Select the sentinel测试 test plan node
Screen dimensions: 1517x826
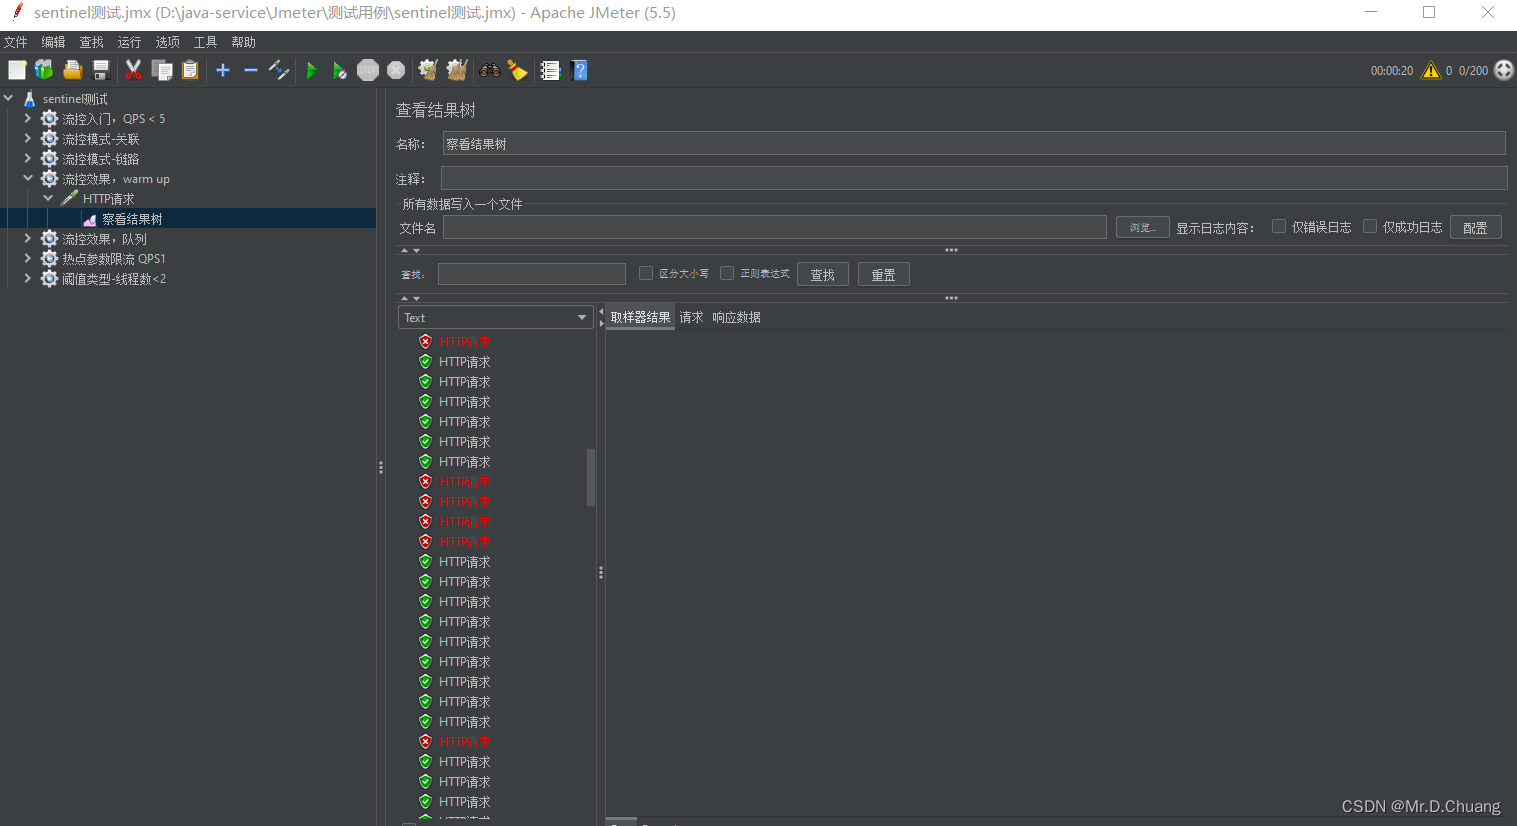pyautogui.click(x=75, y=99)
